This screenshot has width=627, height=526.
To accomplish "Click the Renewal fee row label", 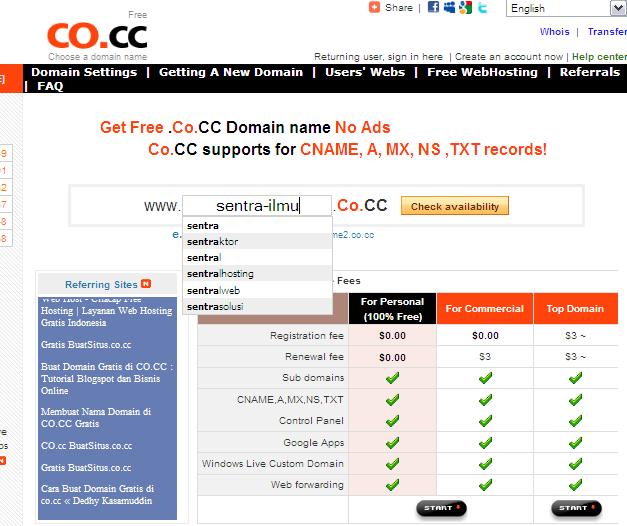I will tap(314, 356).
